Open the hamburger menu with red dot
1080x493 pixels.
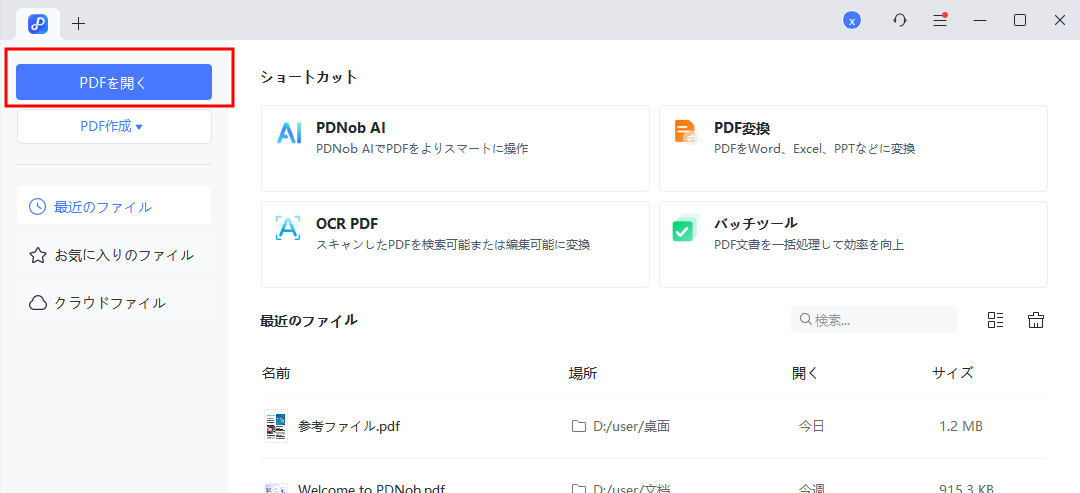(x=940, y=21)
